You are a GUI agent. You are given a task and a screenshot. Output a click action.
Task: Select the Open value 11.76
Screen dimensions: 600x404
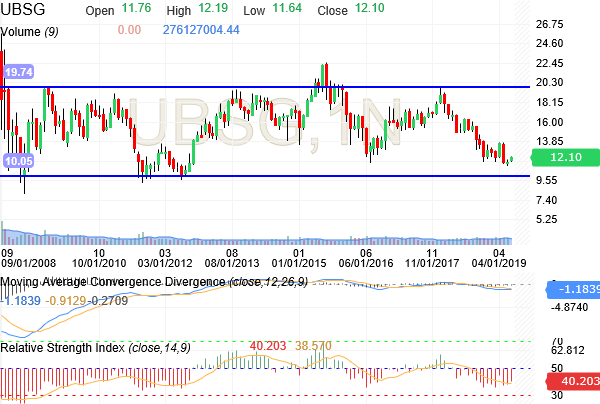[137, 8]
